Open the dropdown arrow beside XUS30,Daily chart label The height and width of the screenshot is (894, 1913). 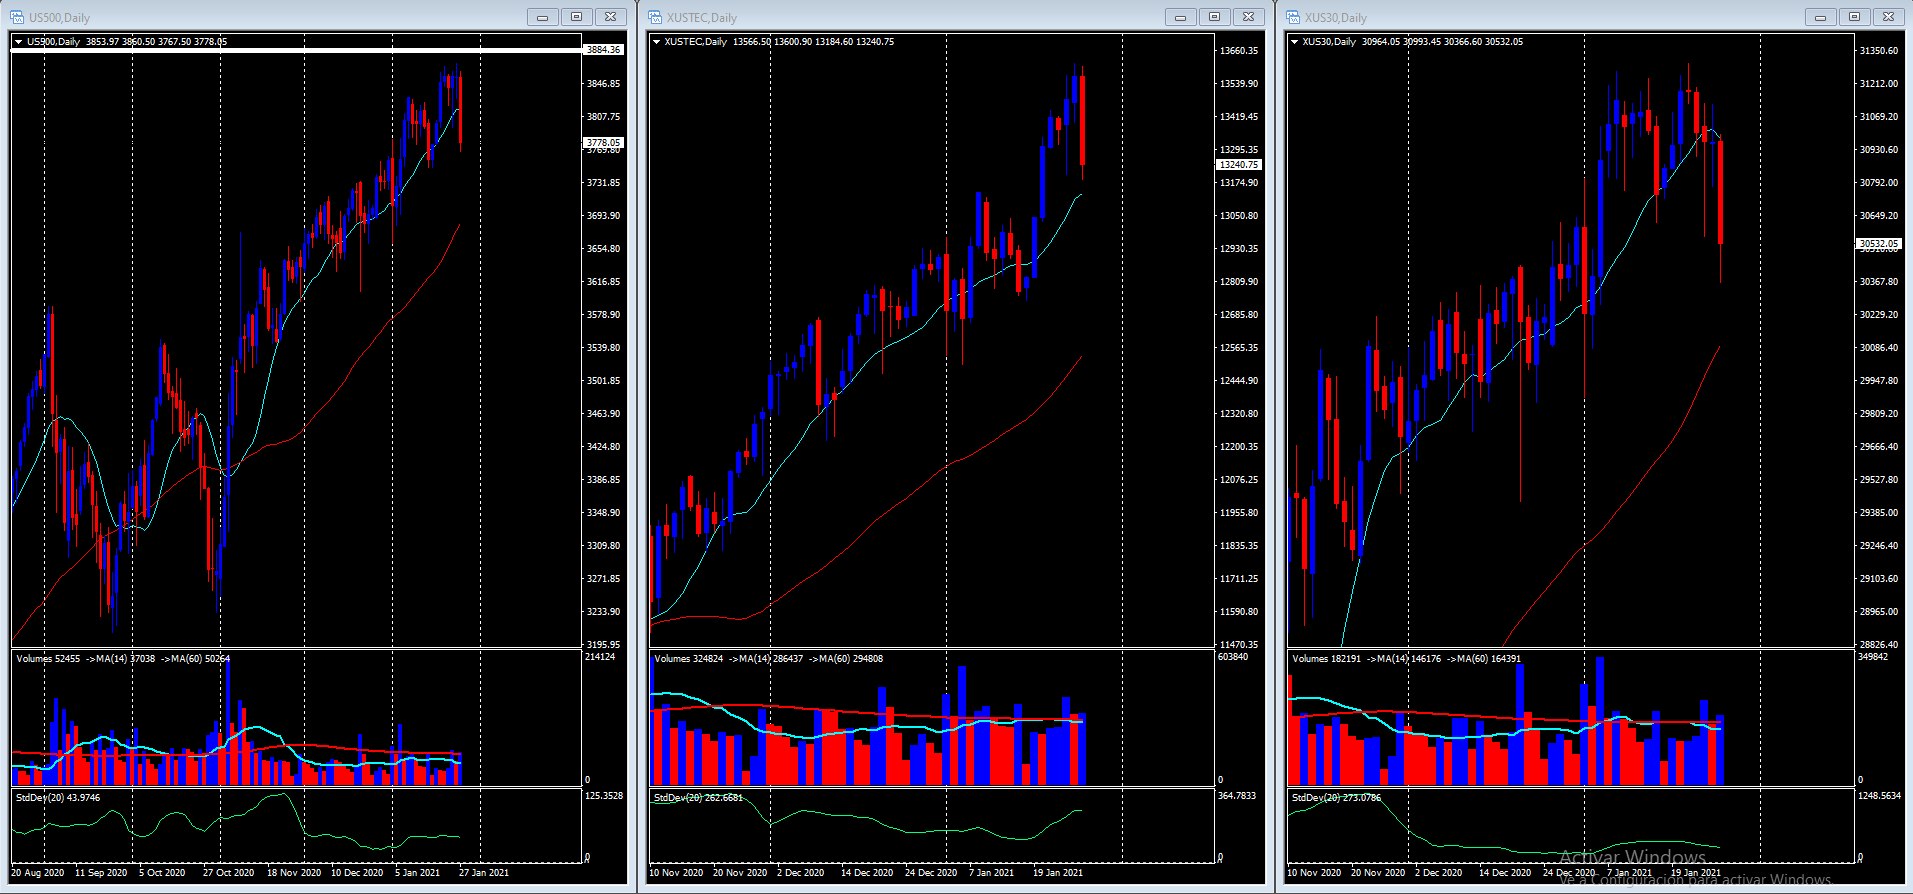(x=1294, y=42)
